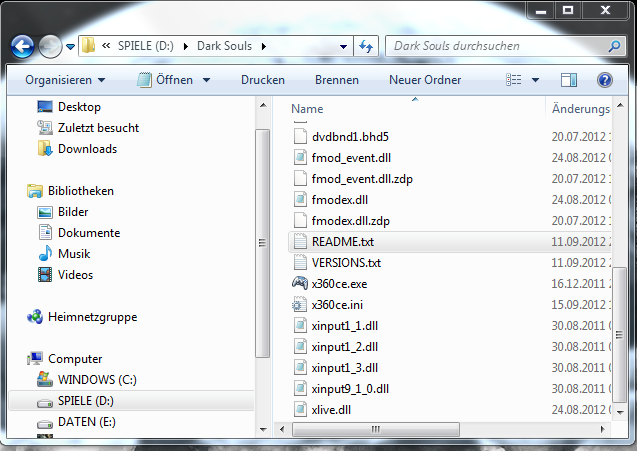Expand the arrow after Dark Souls breadcrumb
The width and height of the screenshot is (637, 451).
264,46
